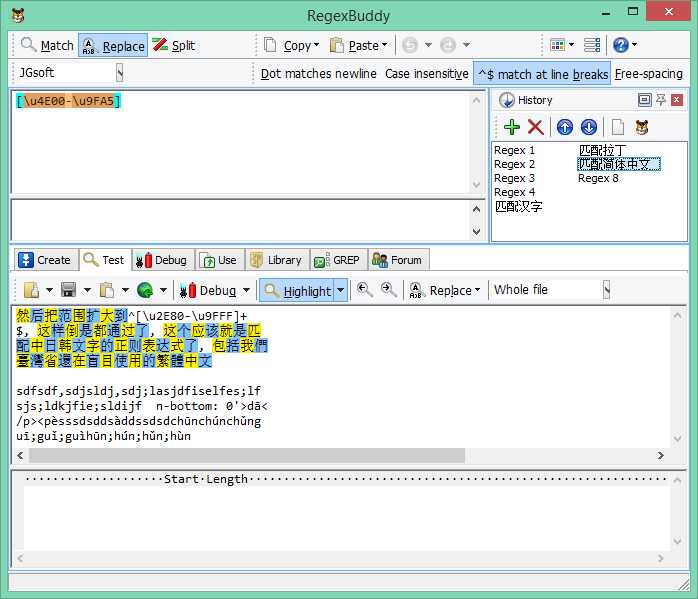Open the layout view options icon
698x599 pixels.
[557, 45]
